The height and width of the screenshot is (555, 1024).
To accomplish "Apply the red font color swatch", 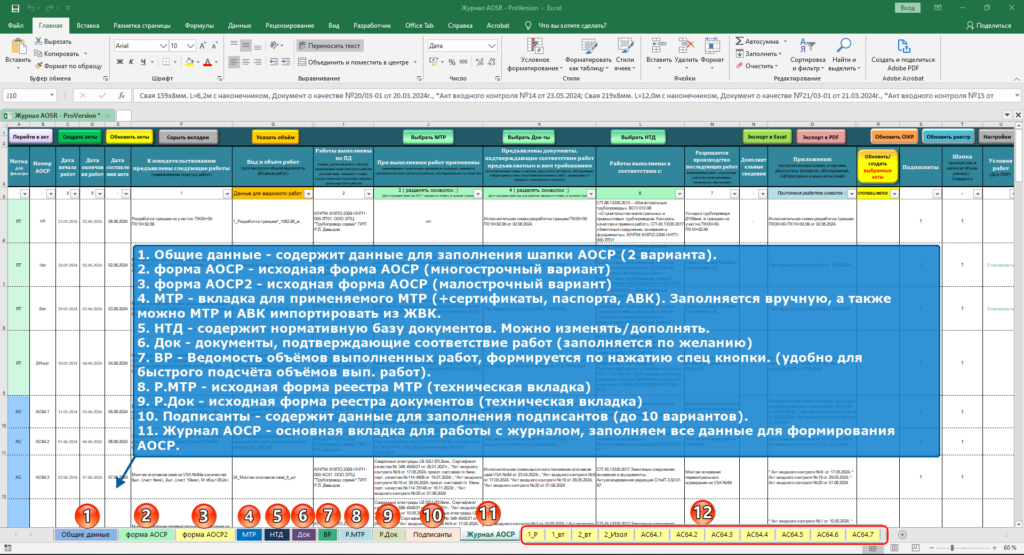I will pyautogui.click(x=207, y=62).
